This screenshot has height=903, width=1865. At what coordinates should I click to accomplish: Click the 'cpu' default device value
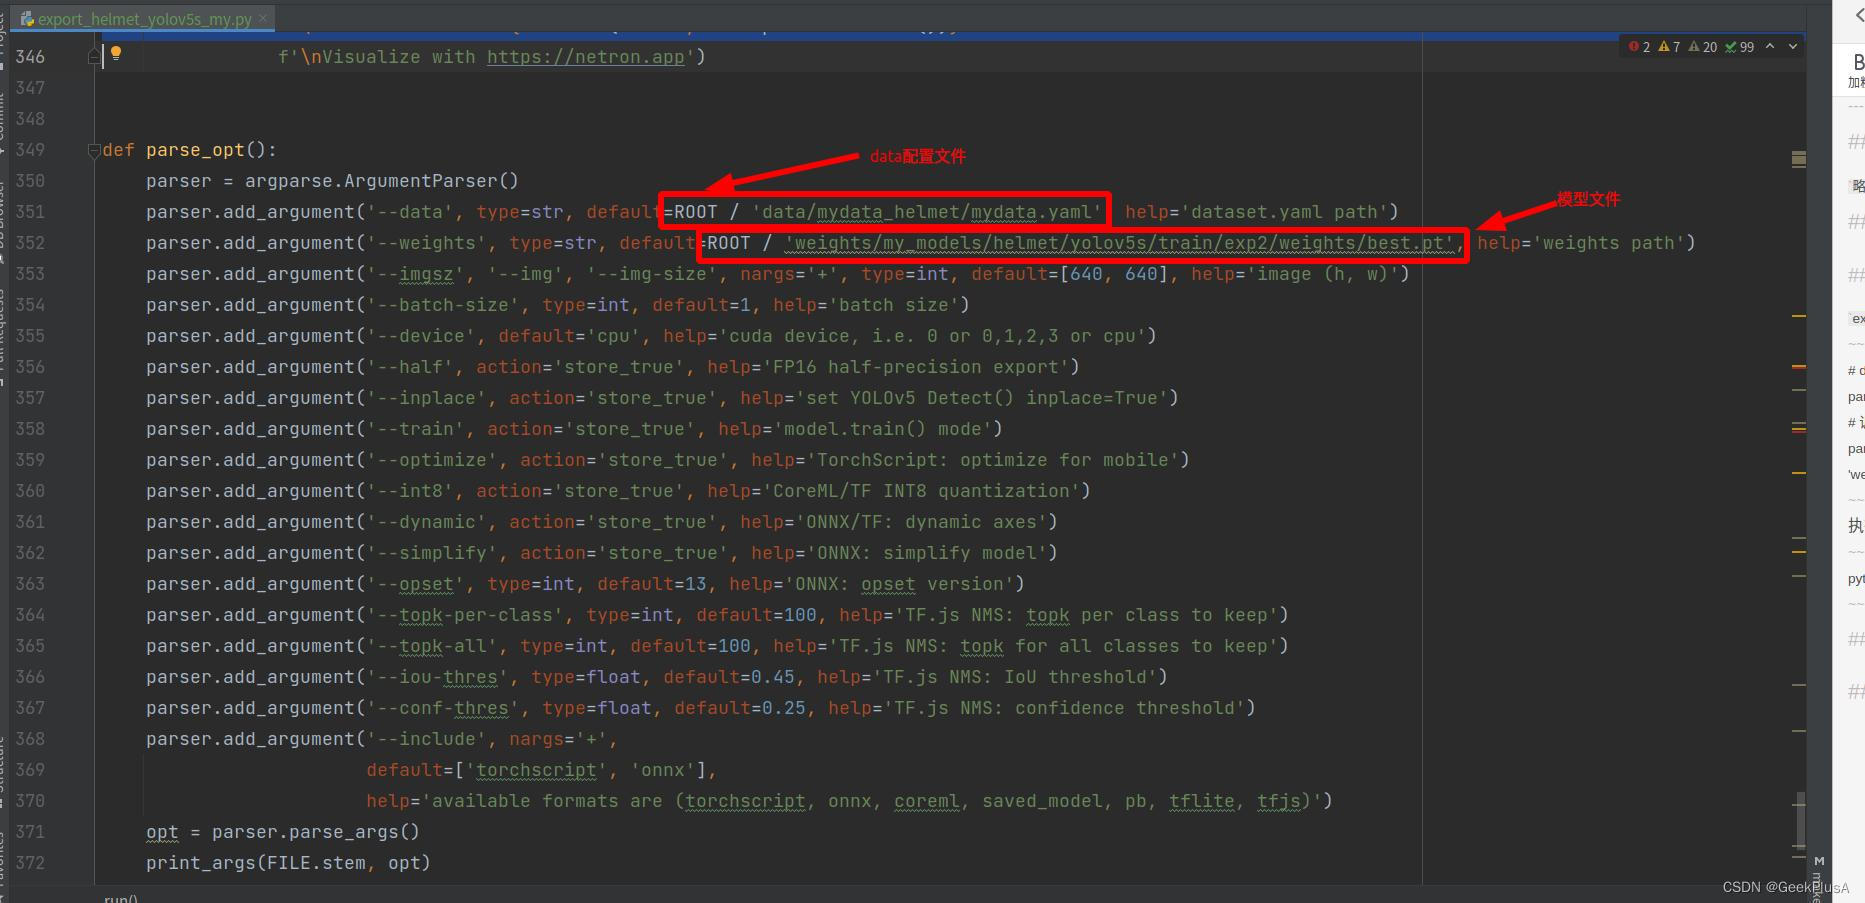[614, 336]
